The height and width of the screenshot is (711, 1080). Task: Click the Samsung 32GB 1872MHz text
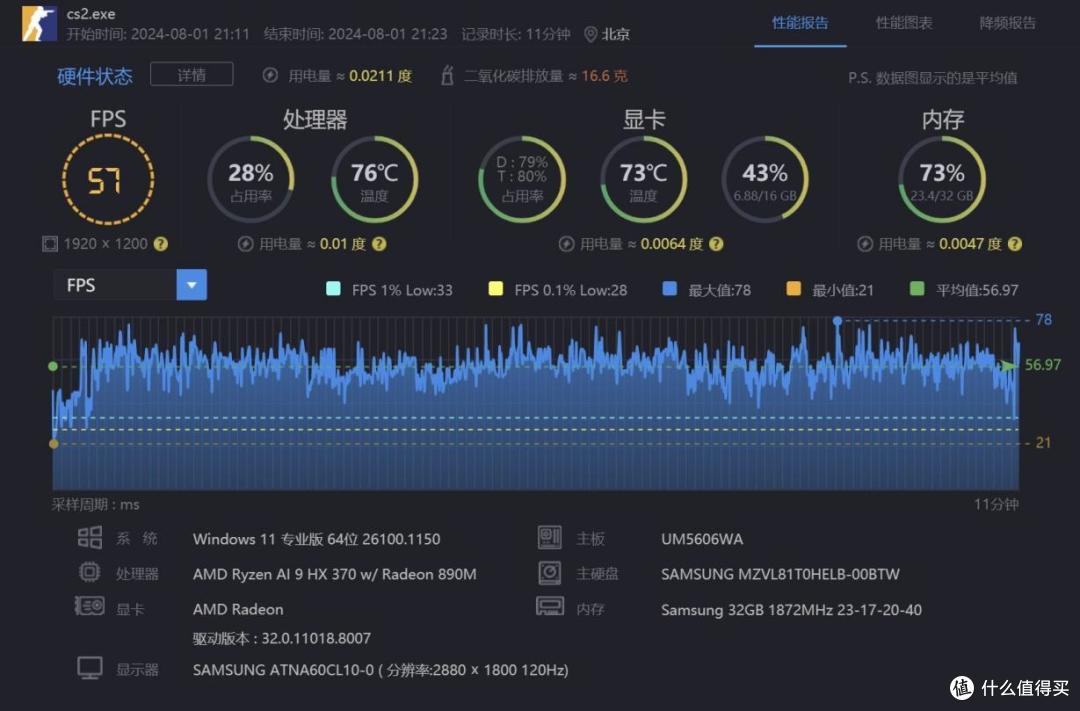tap(791, 609)
